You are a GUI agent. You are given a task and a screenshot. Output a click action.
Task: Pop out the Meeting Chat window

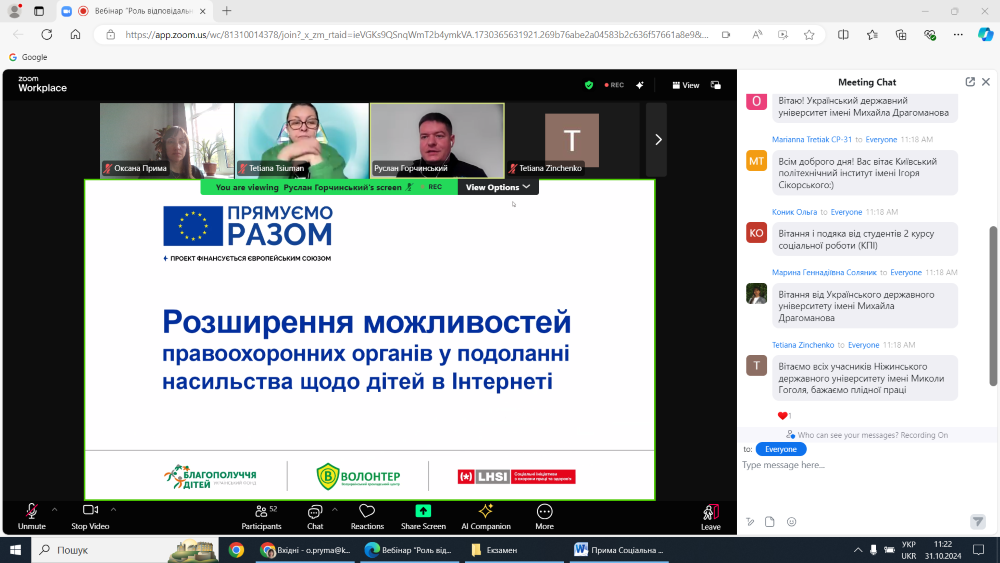click(x=970, y=82)
